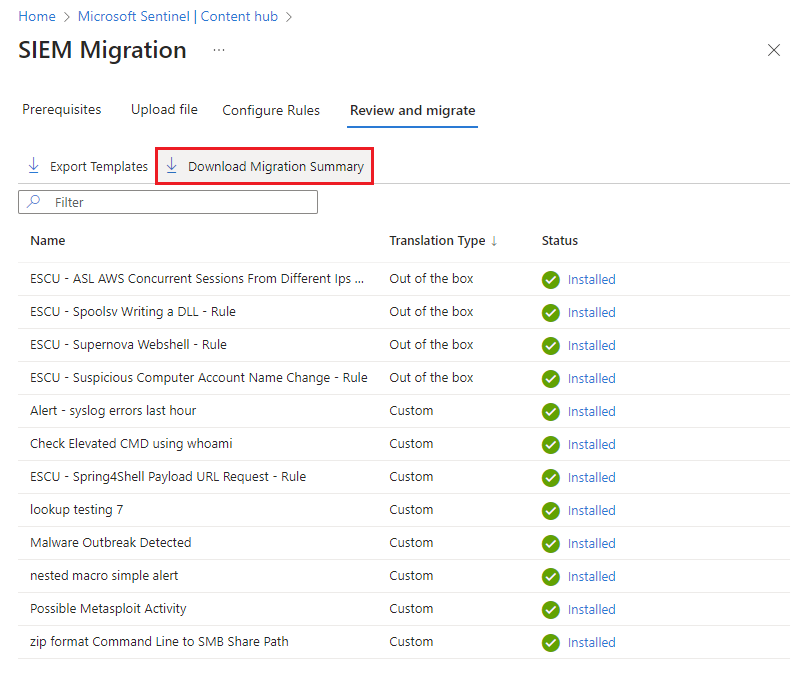The height and width of the screenshot is (686, 804).
Task: Click the magnifier icon in Filter box
Action: (34, 202)
